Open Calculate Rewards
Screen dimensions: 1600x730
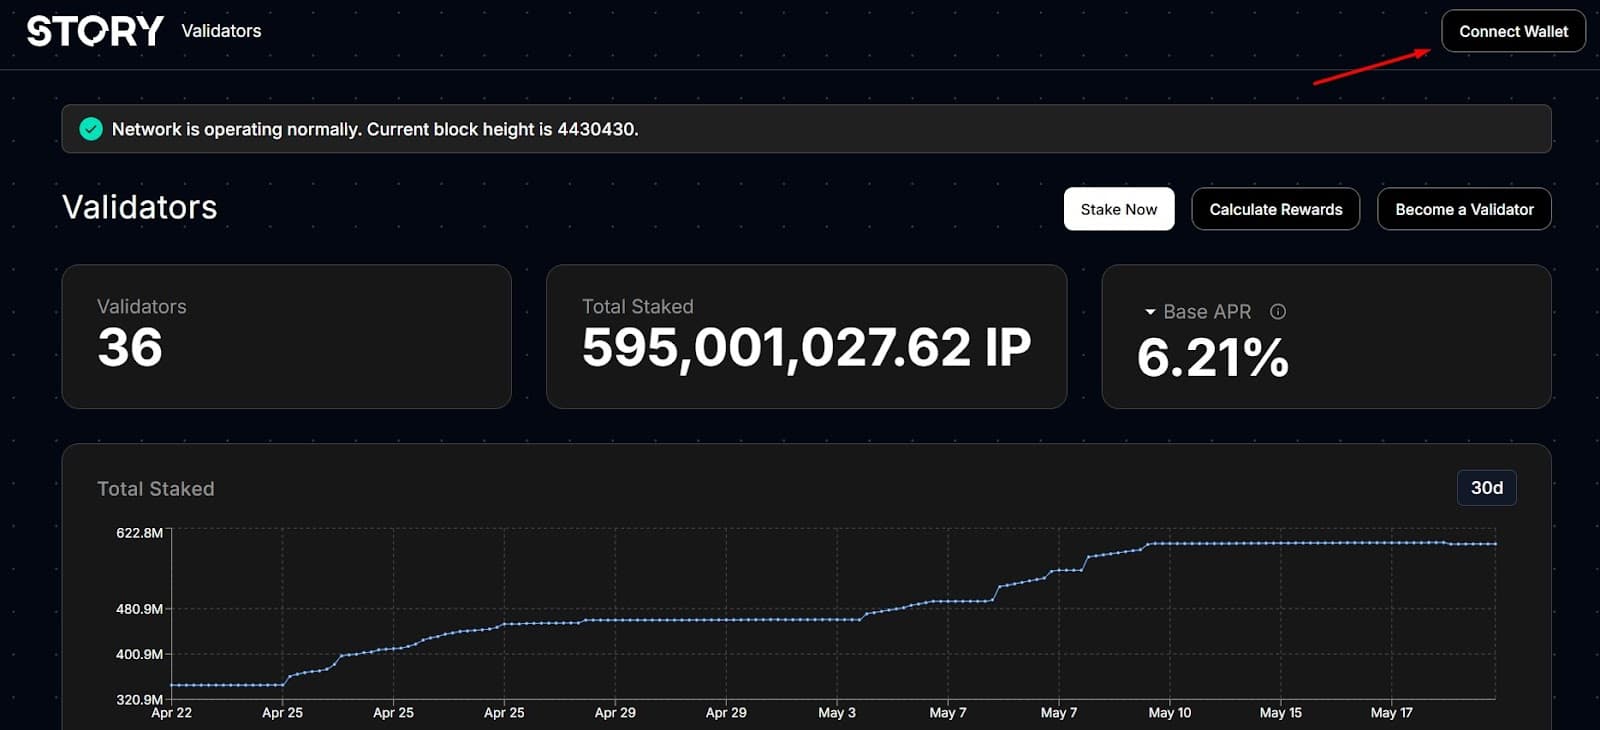pyautogui.click(x=1275, y=209)
